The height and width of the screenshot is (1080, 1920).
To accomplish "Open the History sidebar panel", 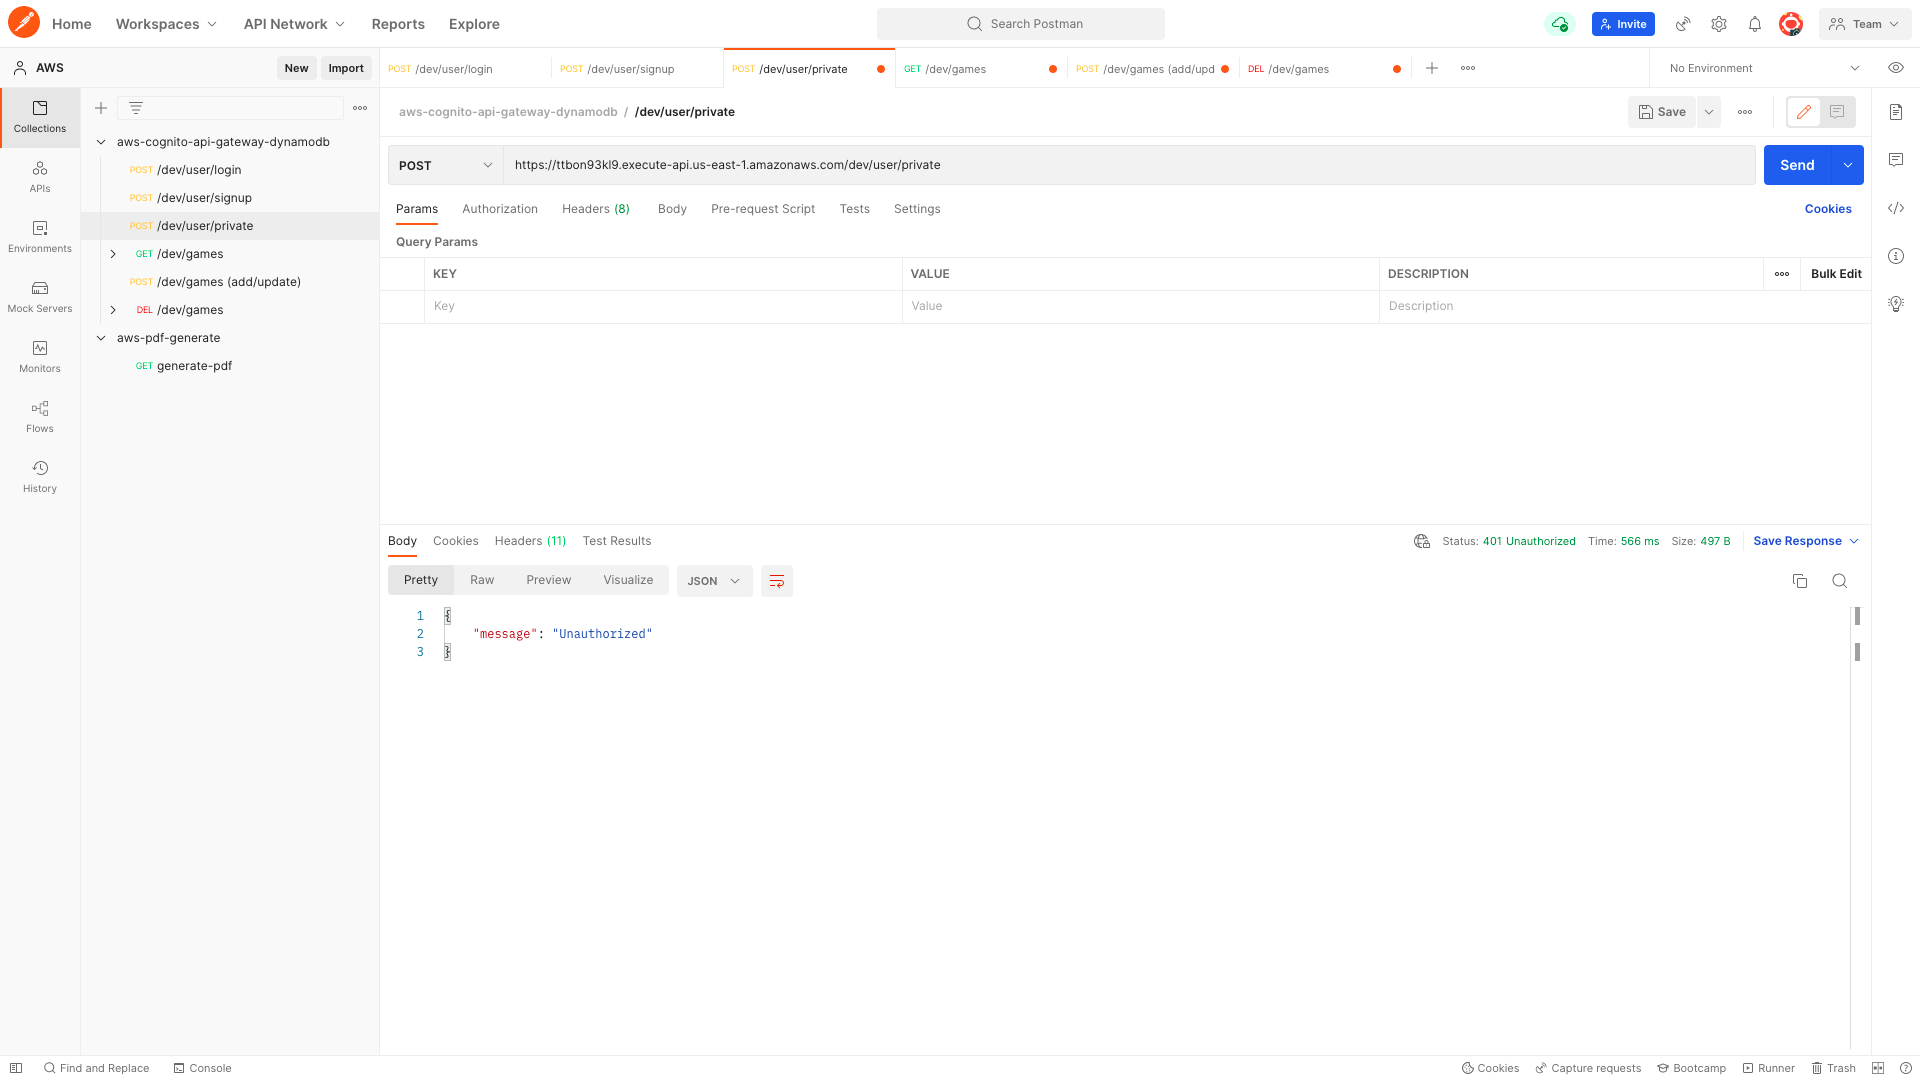I will (40, 476).
